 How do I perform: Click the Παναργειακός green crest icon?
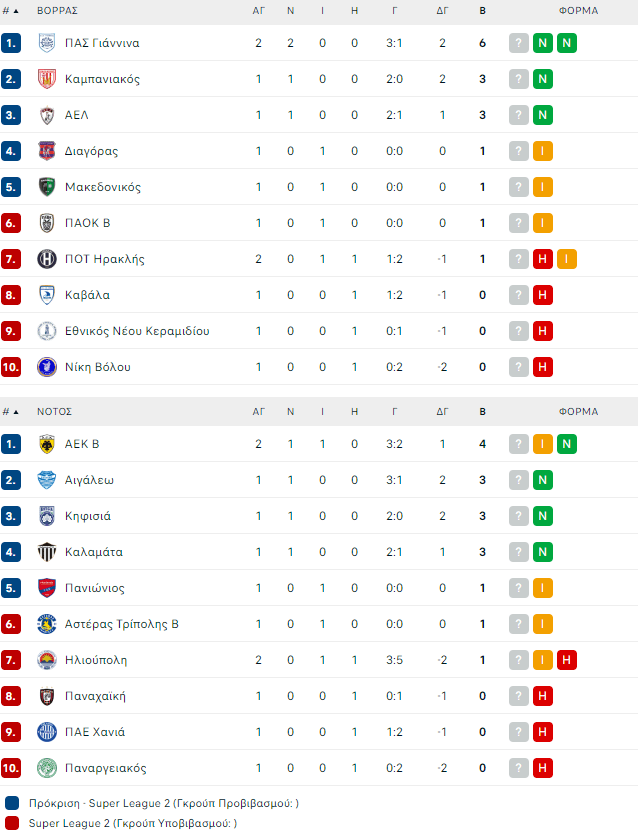tap(46, 768)
